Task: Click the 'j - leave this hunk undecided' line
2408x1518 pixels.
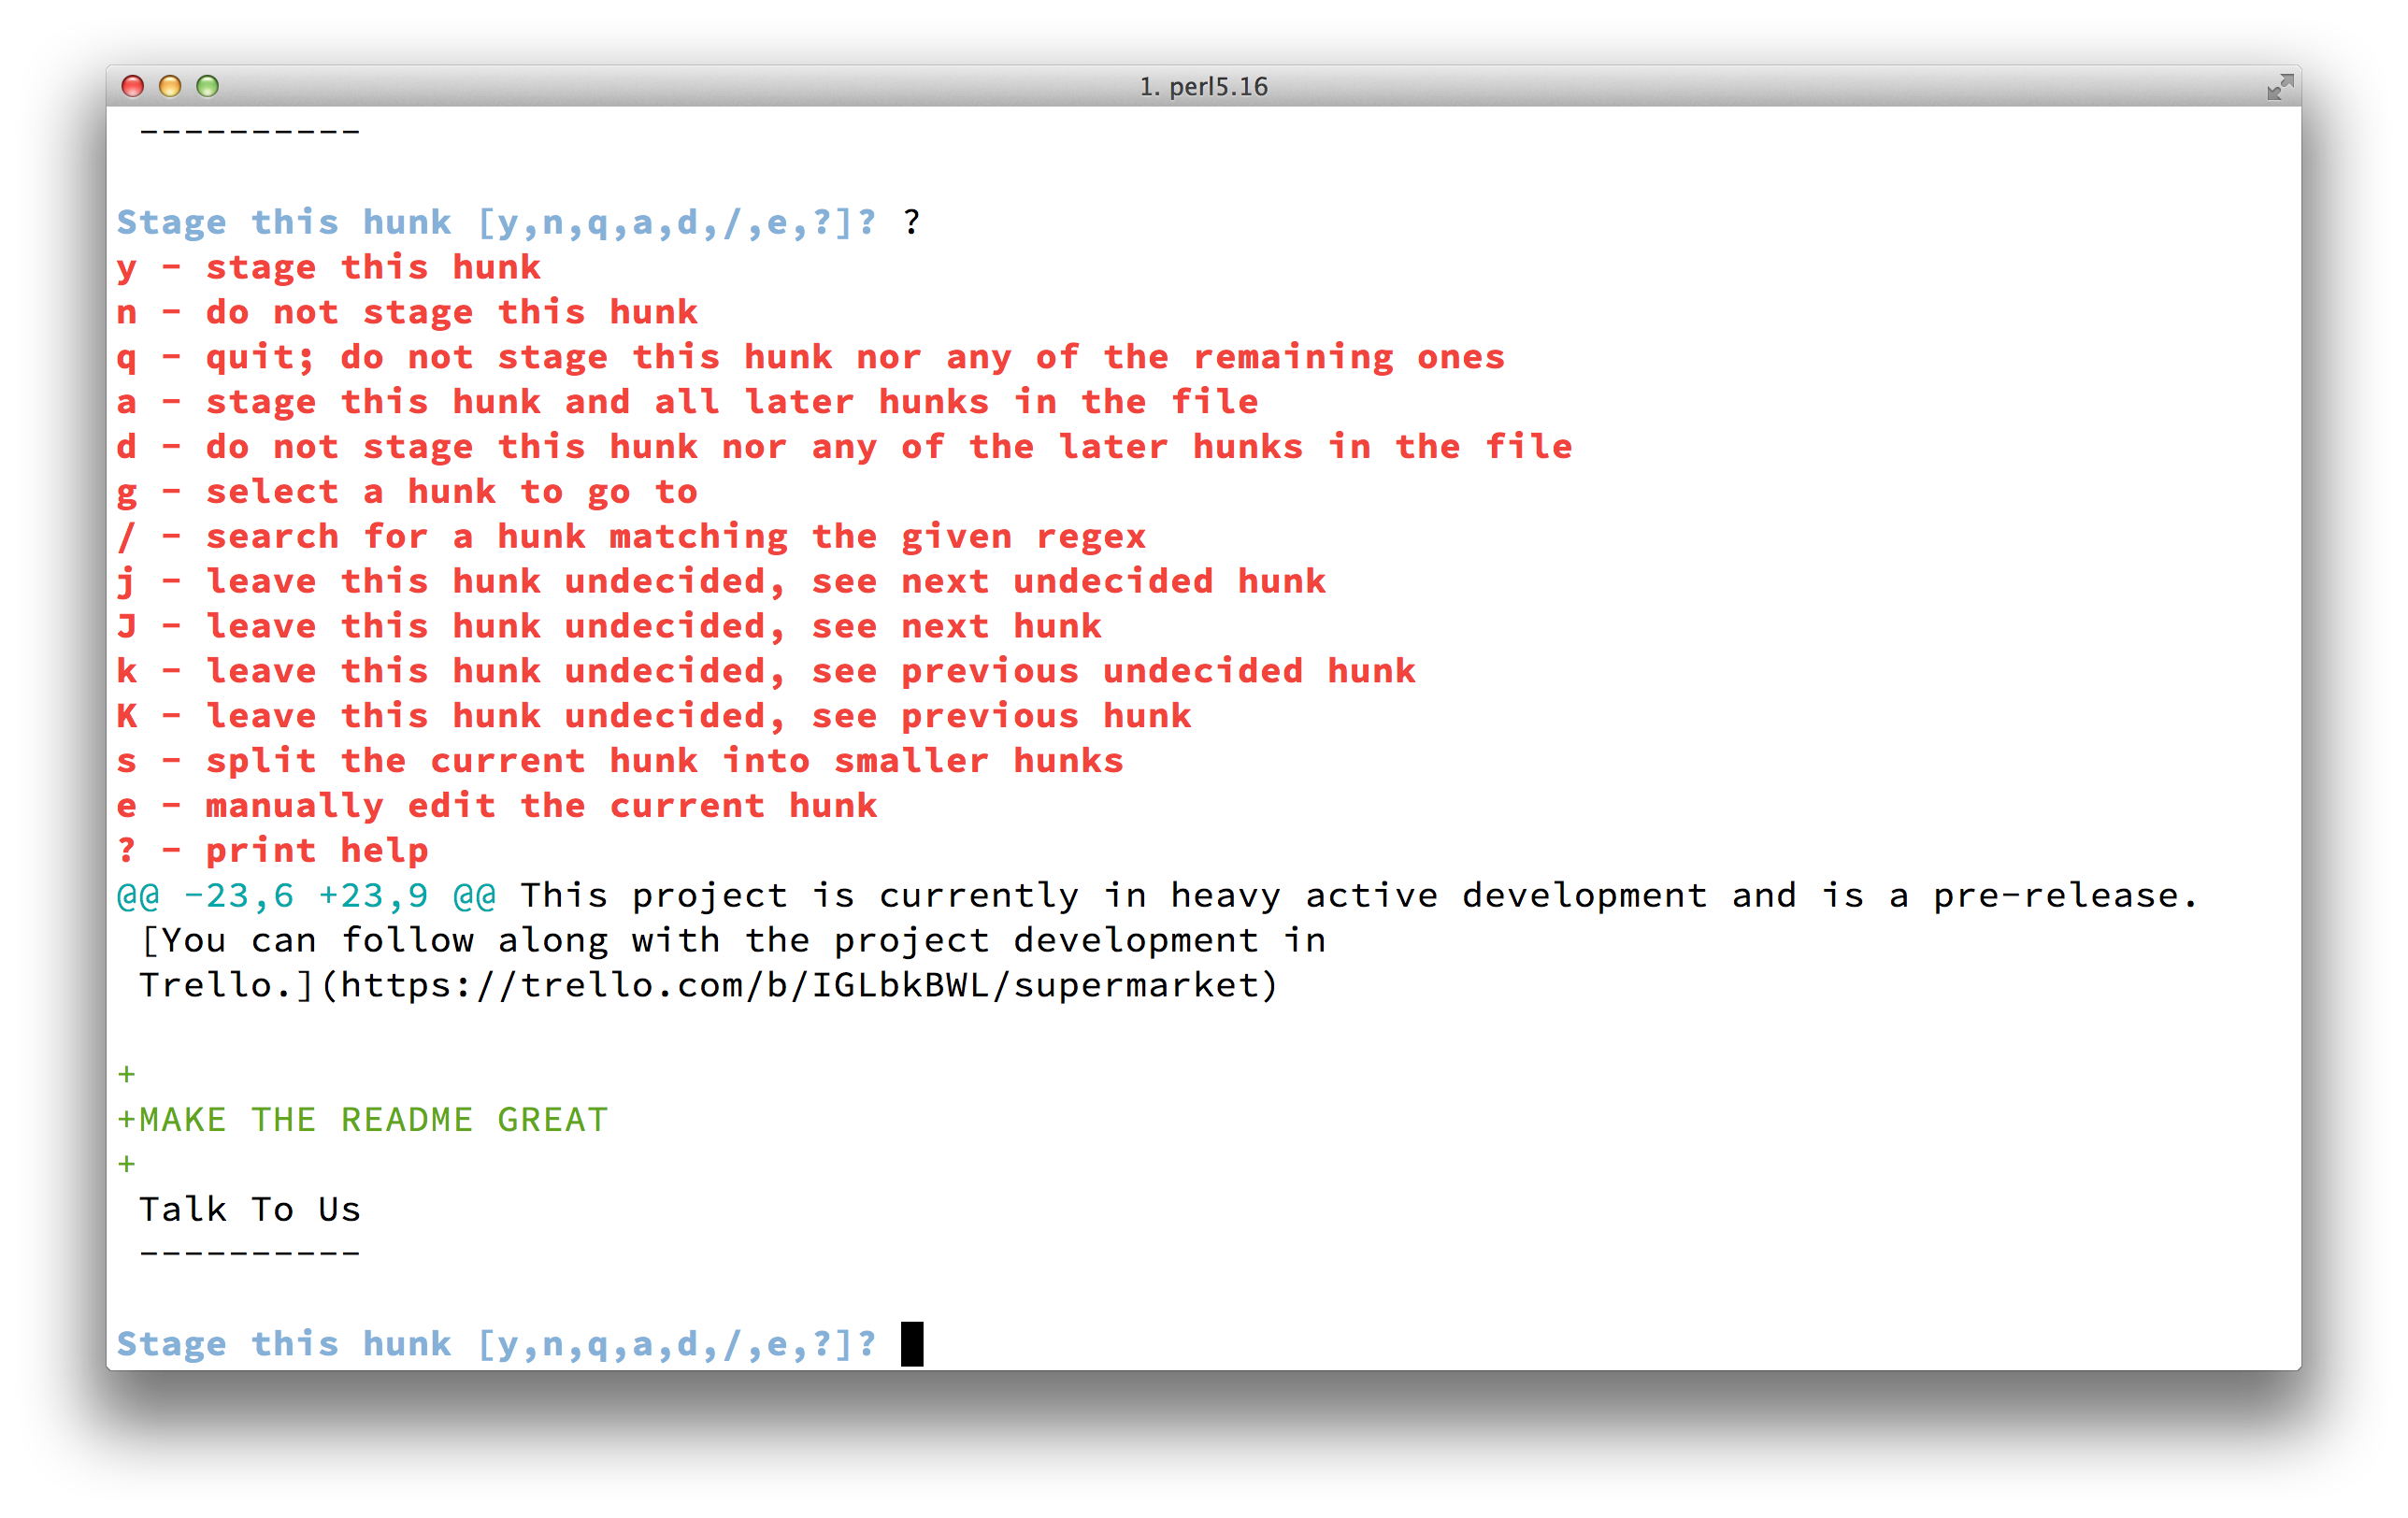Action: pos(721,582)
